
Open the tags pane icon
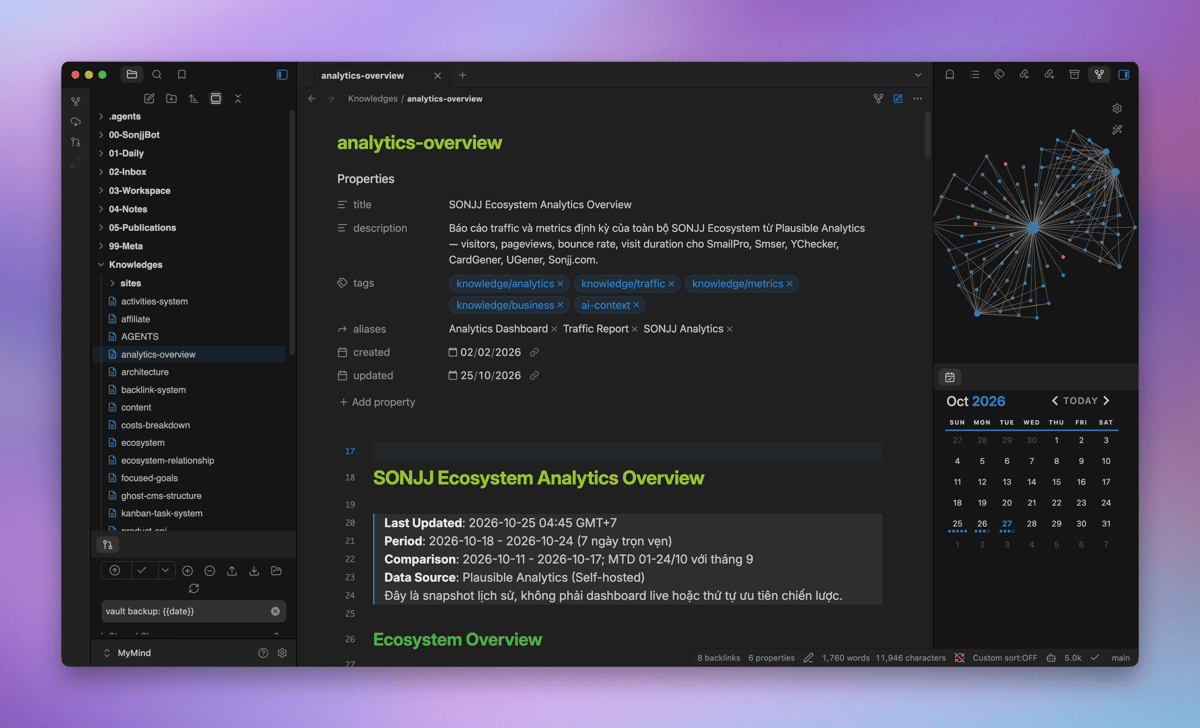tap(999, 75)
